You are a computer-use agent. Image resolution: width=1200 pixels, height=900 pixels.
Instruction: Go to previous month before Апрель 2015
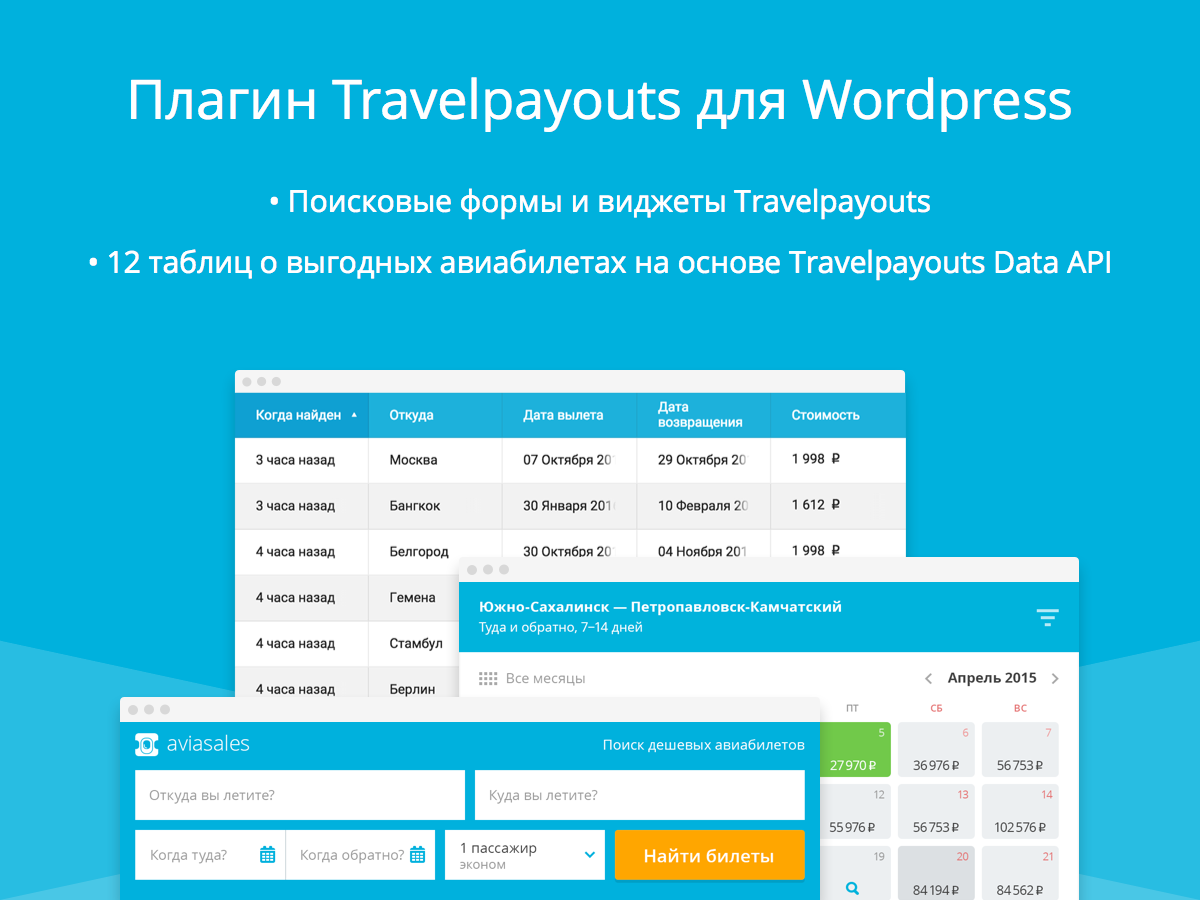(928, 679)
